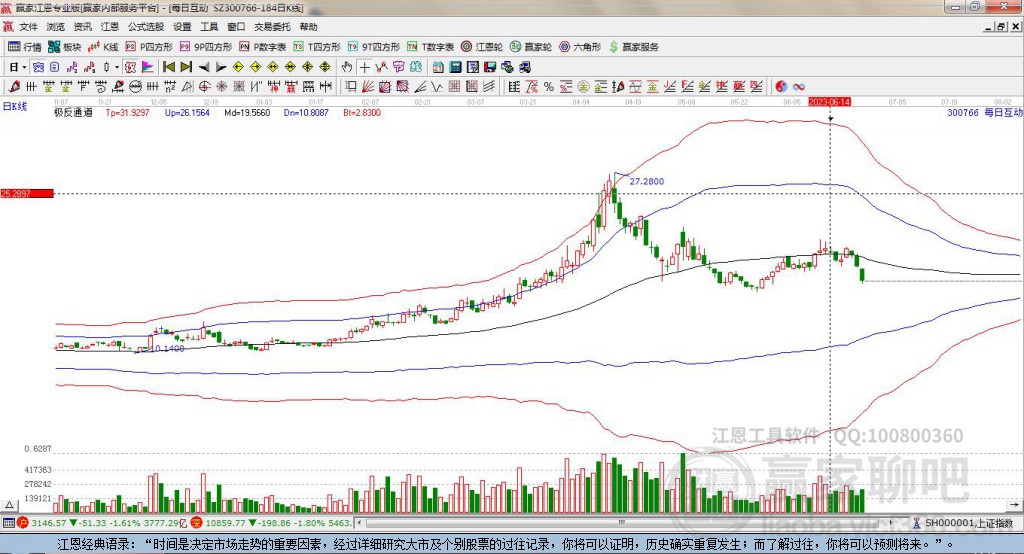Click the 权 adjustment toggle icon
This screenshot has height=554, width=1024.
(130, 67)
